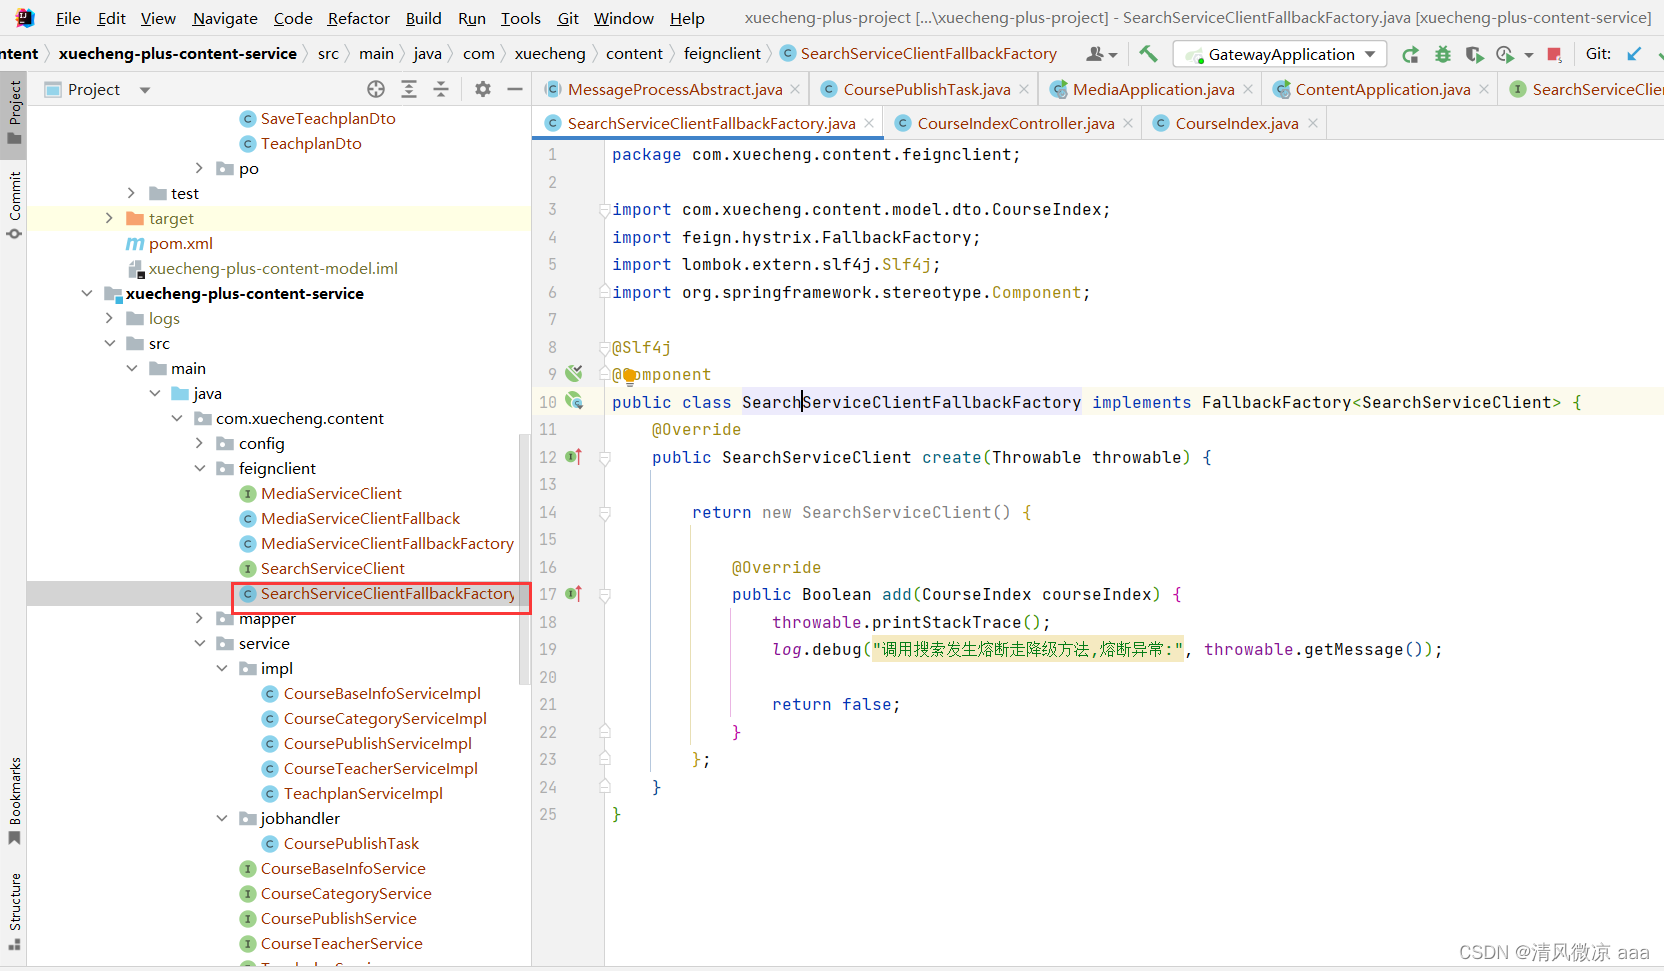This screenshot has width=1664, height=971.
Task: Collapse the feignclient package
Action: (x=199, y=468)
